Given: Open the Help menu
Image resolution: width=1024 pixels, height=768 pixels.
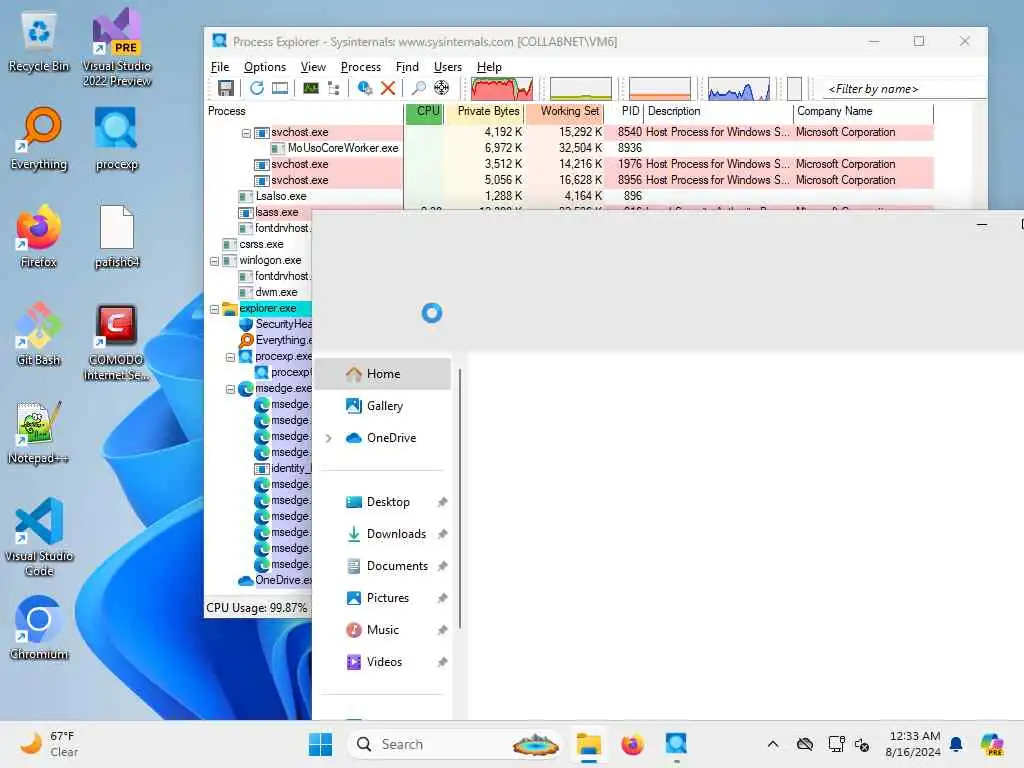Looking at the screenshot, I should pos(489,67).
